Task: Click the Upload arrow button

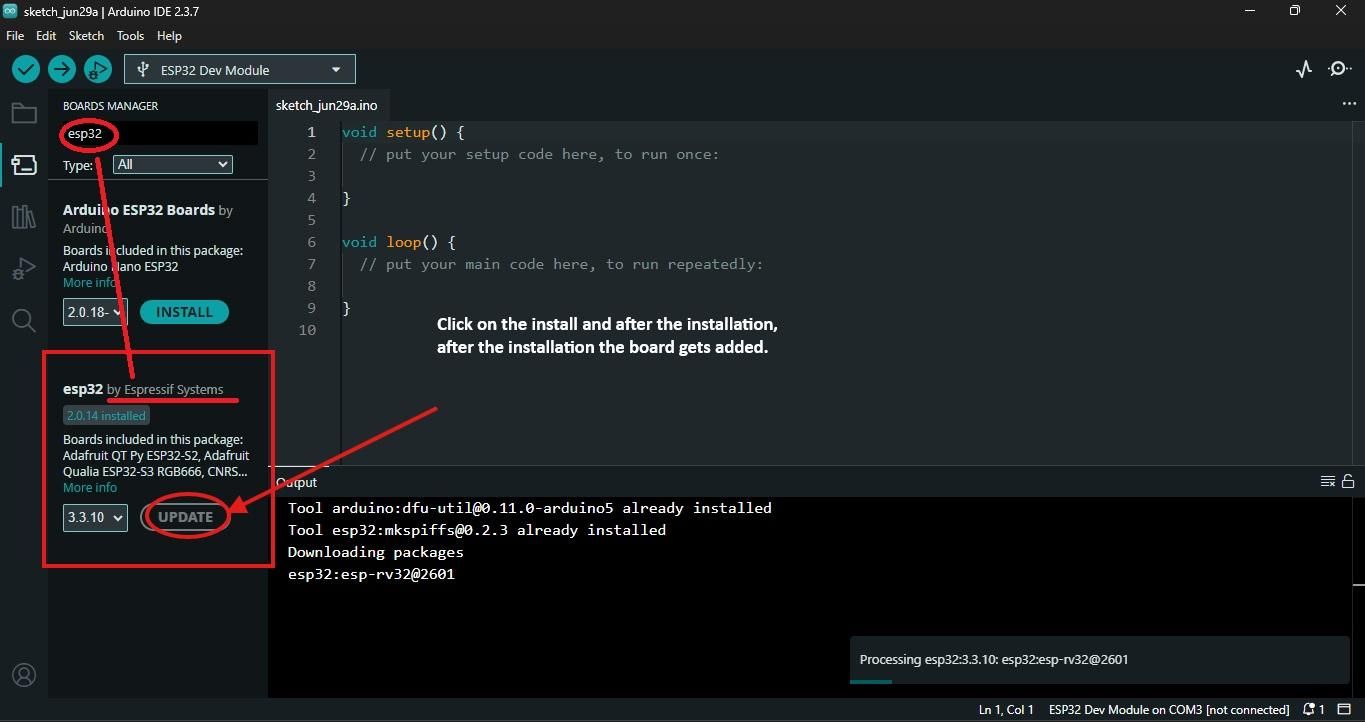Action: tap(62, 69)
